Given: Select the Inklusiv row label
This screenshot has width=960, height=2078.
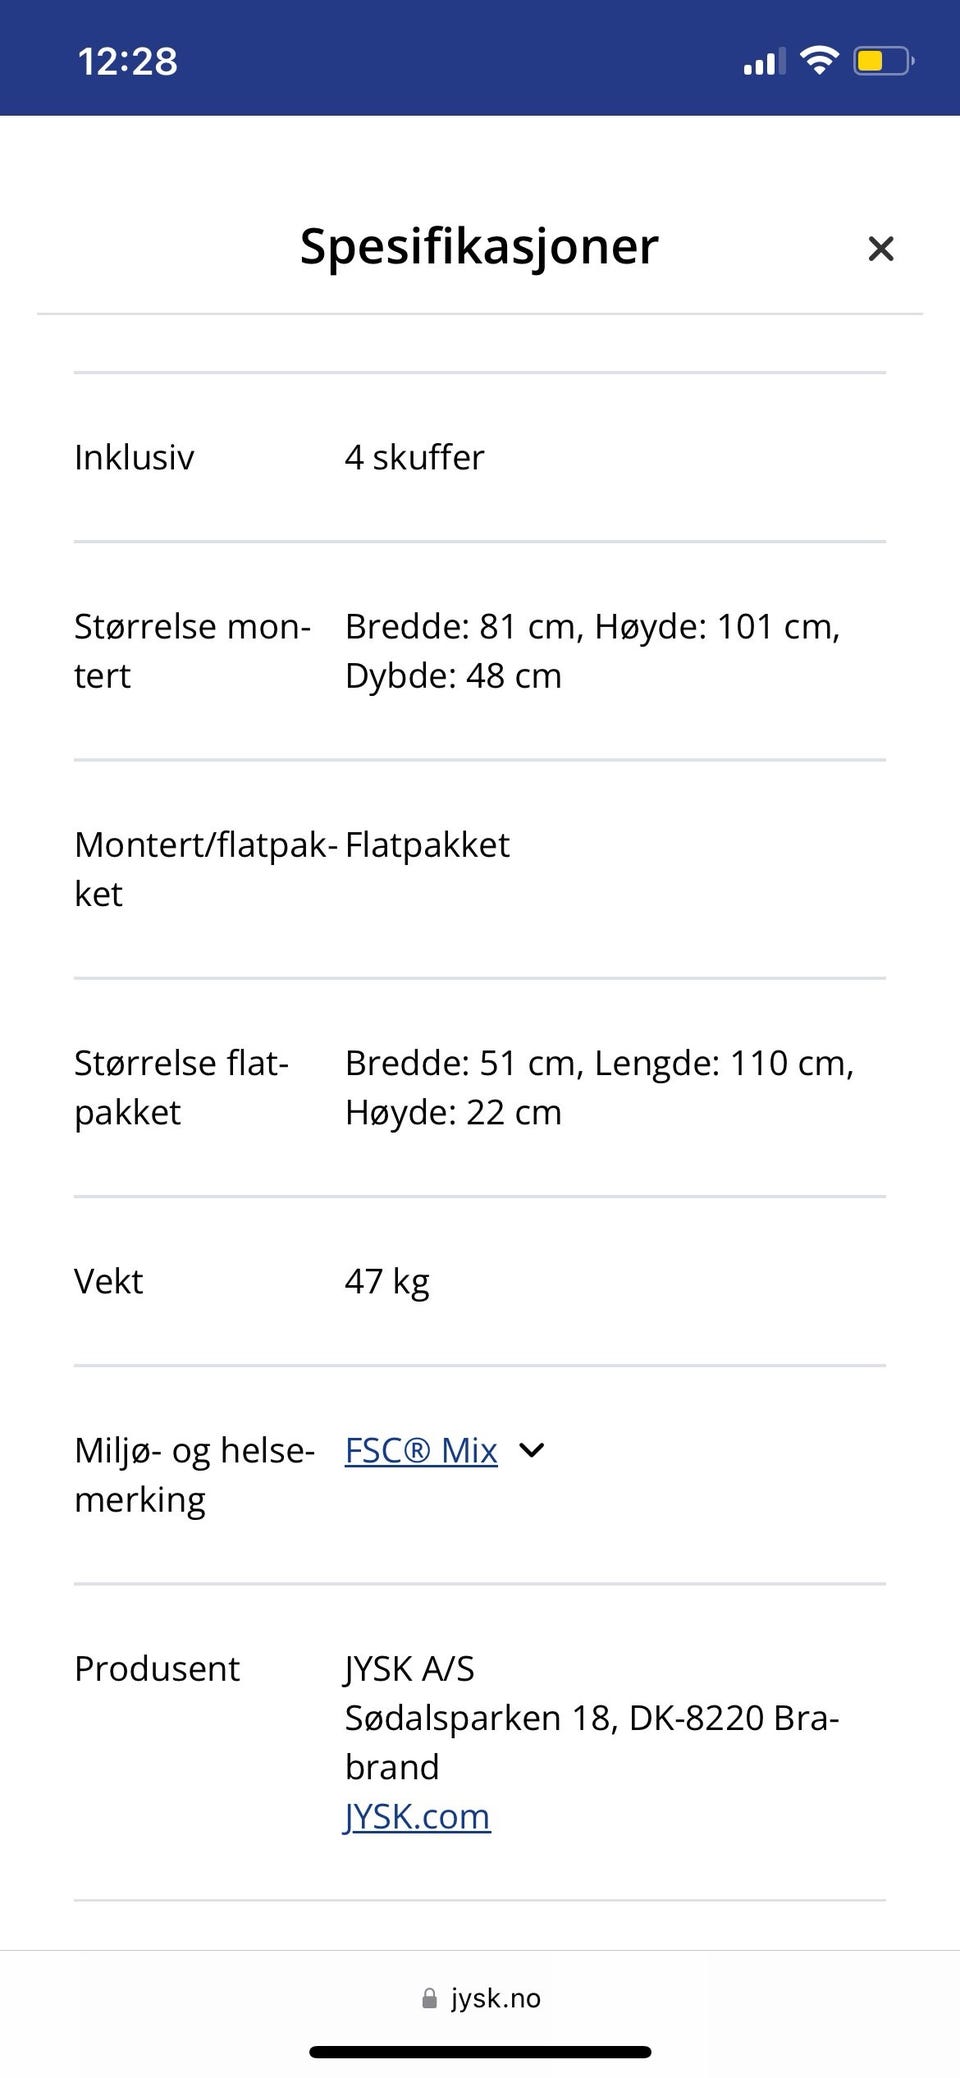Looking at the screenshot, I should [134, 457].
